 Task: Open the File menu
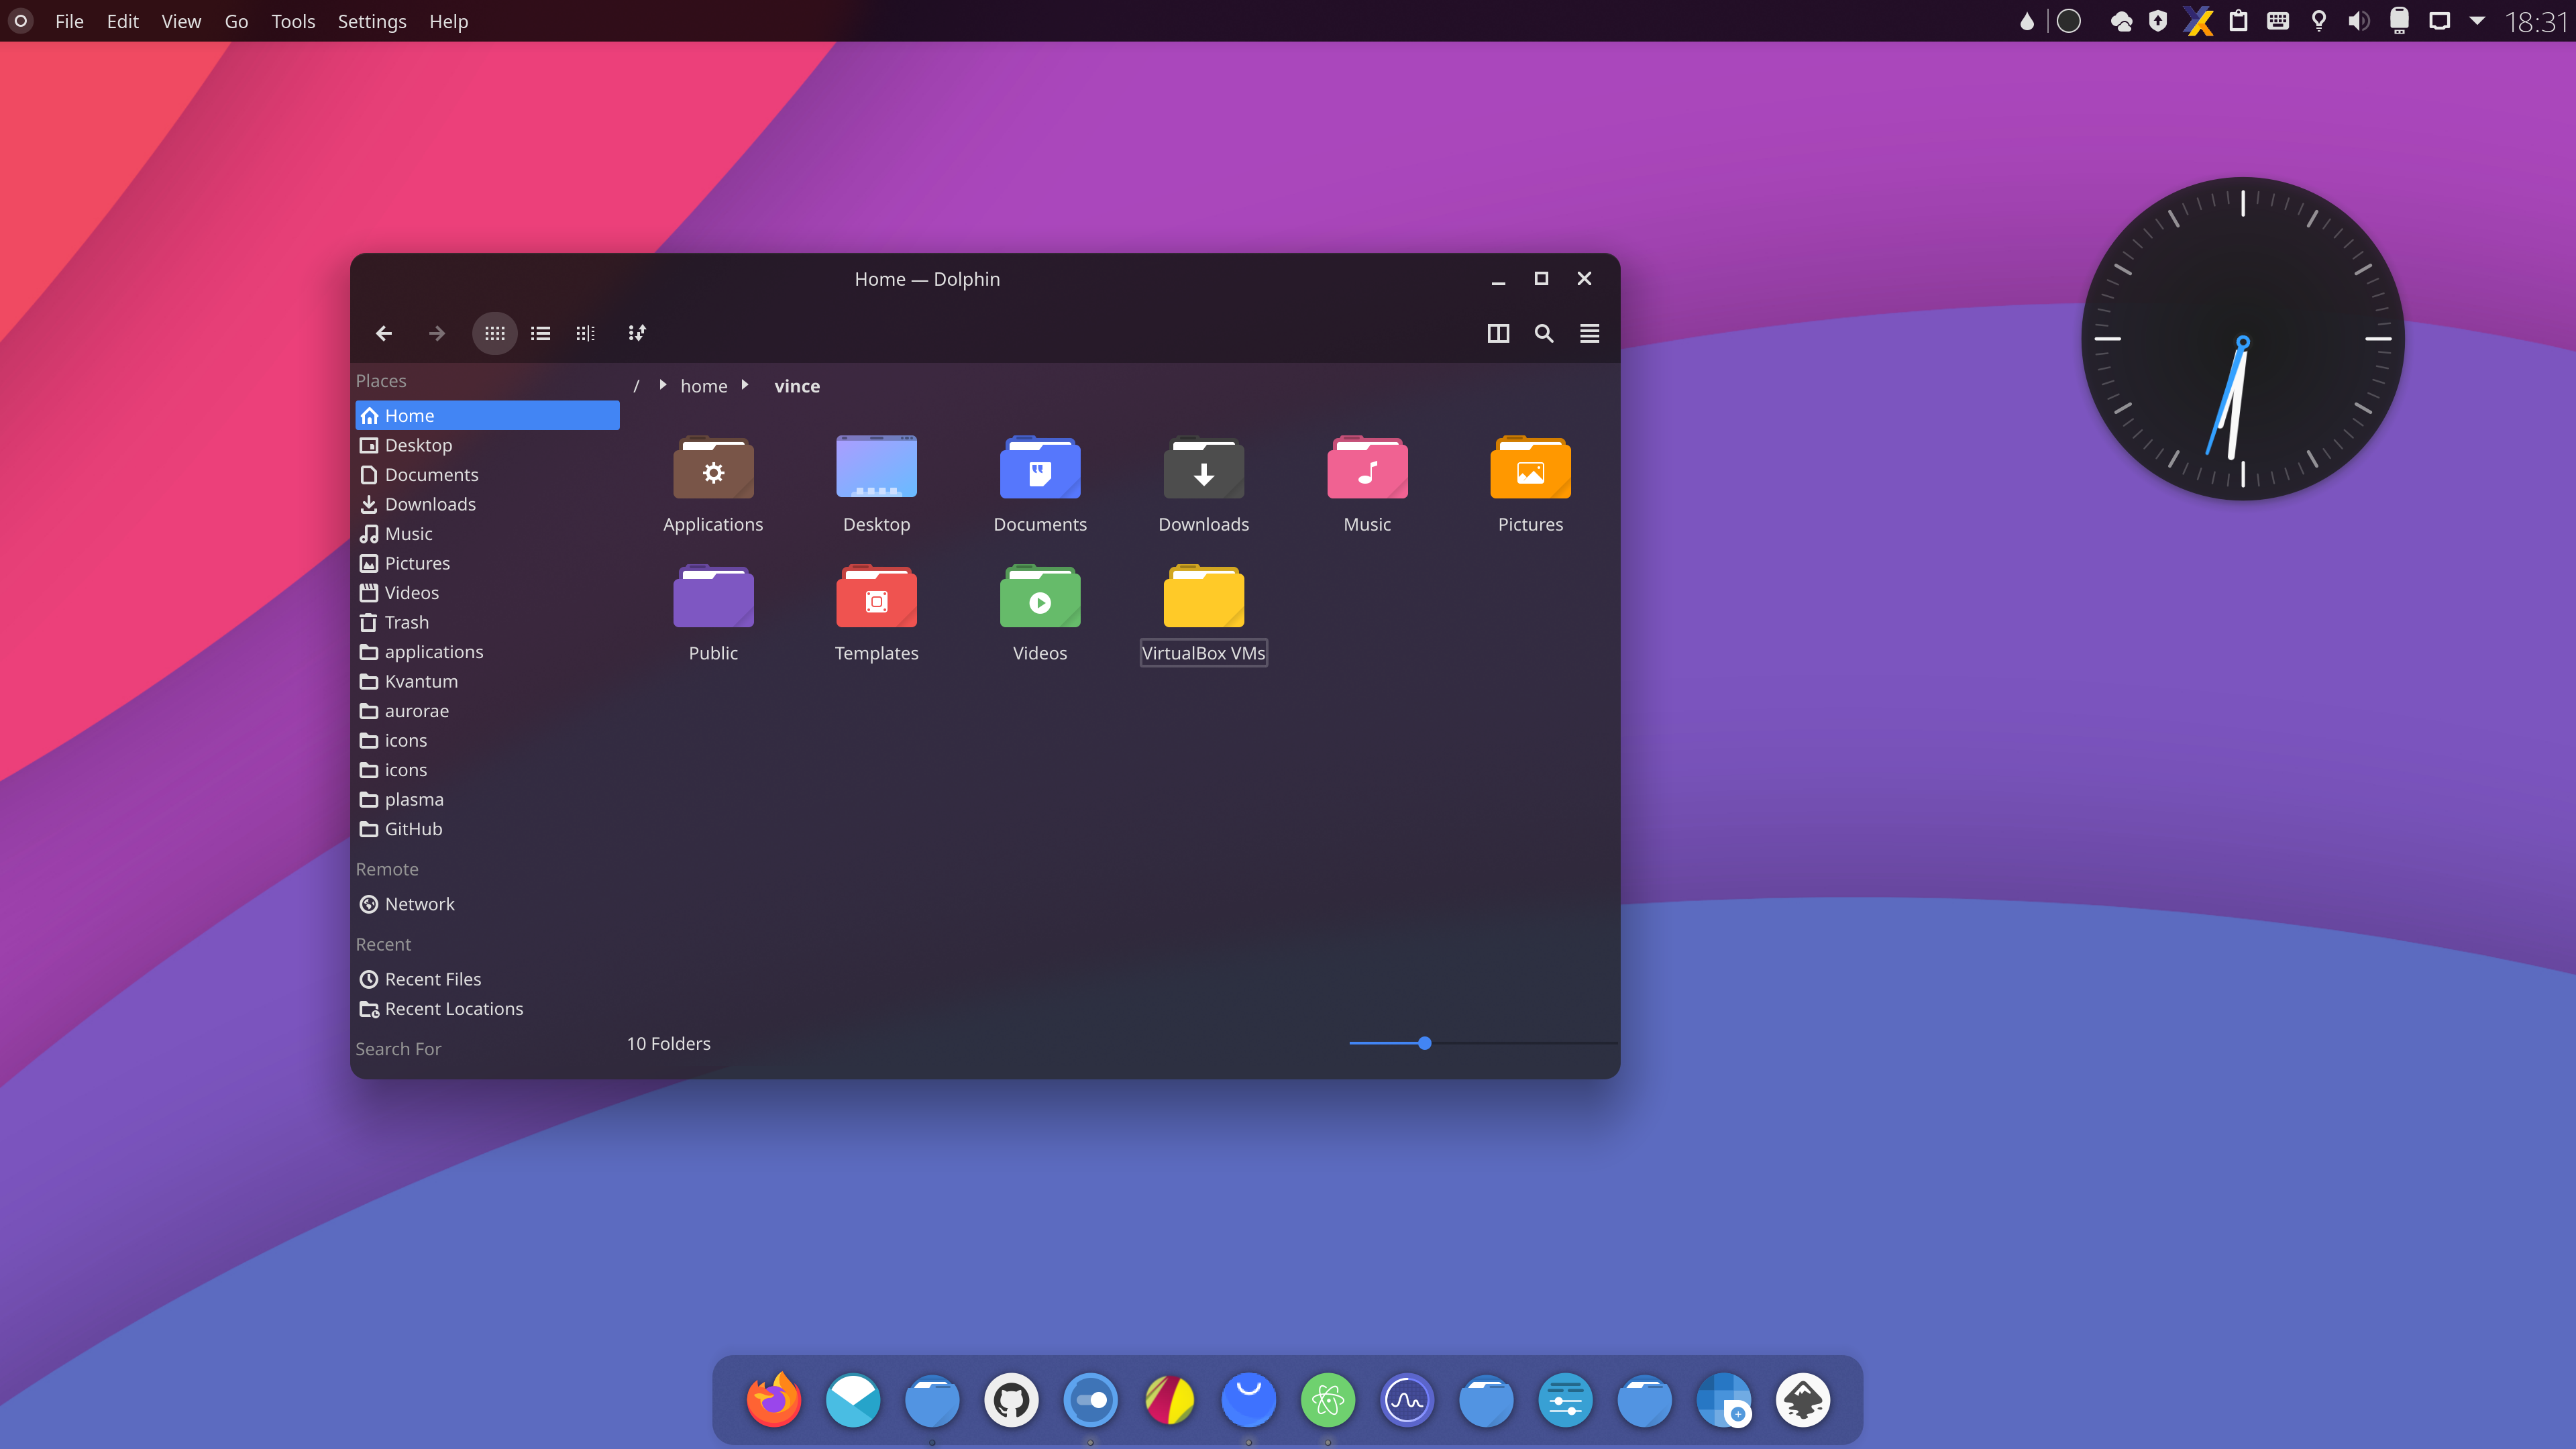coord(69,21)
